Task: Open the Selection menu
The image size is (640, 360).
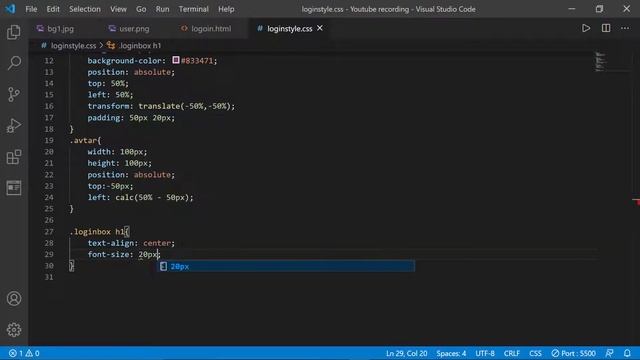Action: pos(84,9)
